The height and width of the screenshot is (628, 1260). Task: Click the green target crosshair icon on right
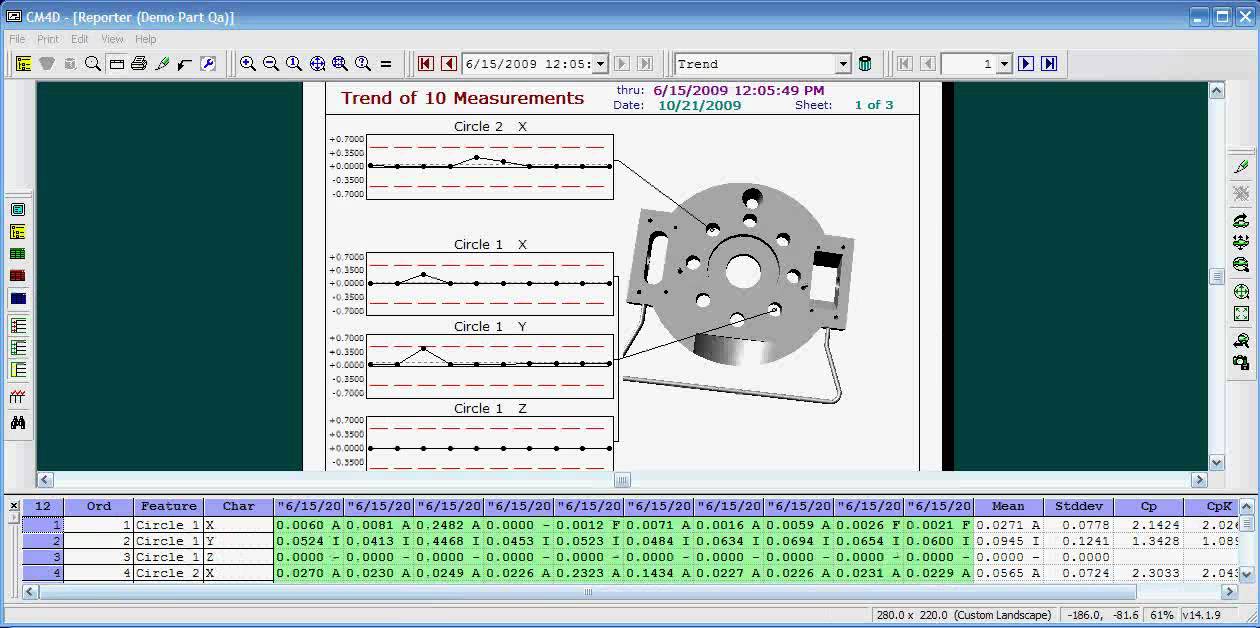[x=1241, y=292]
